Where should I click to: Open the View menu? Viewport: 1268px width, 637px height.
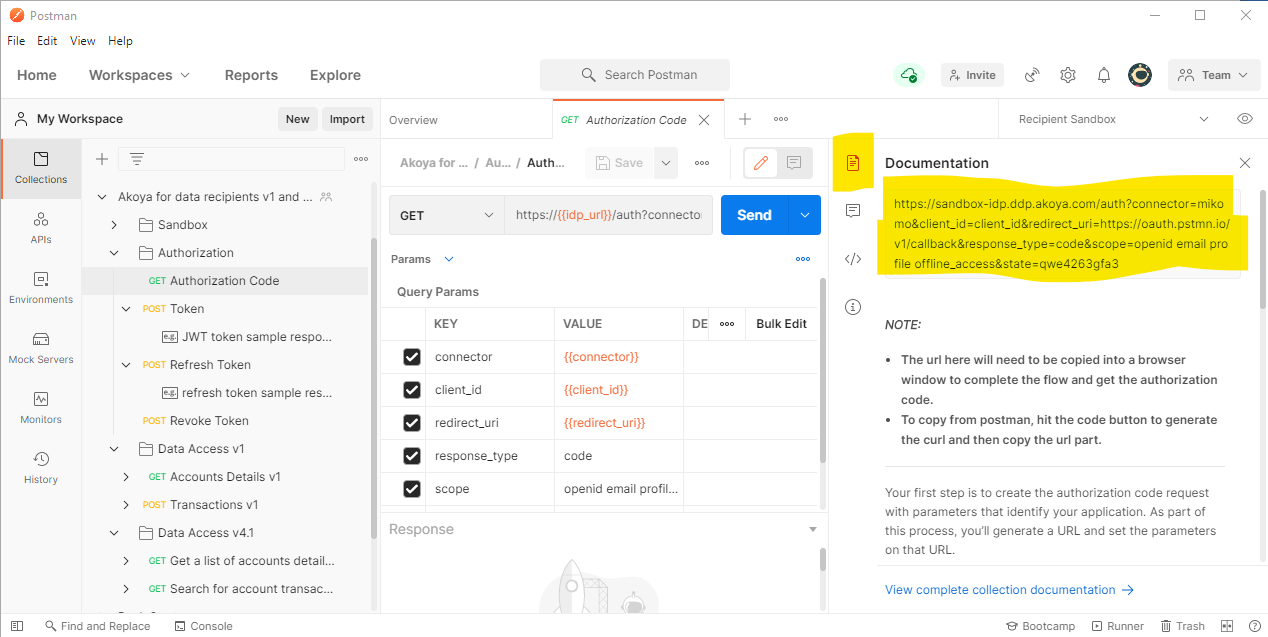coord(83,41)
